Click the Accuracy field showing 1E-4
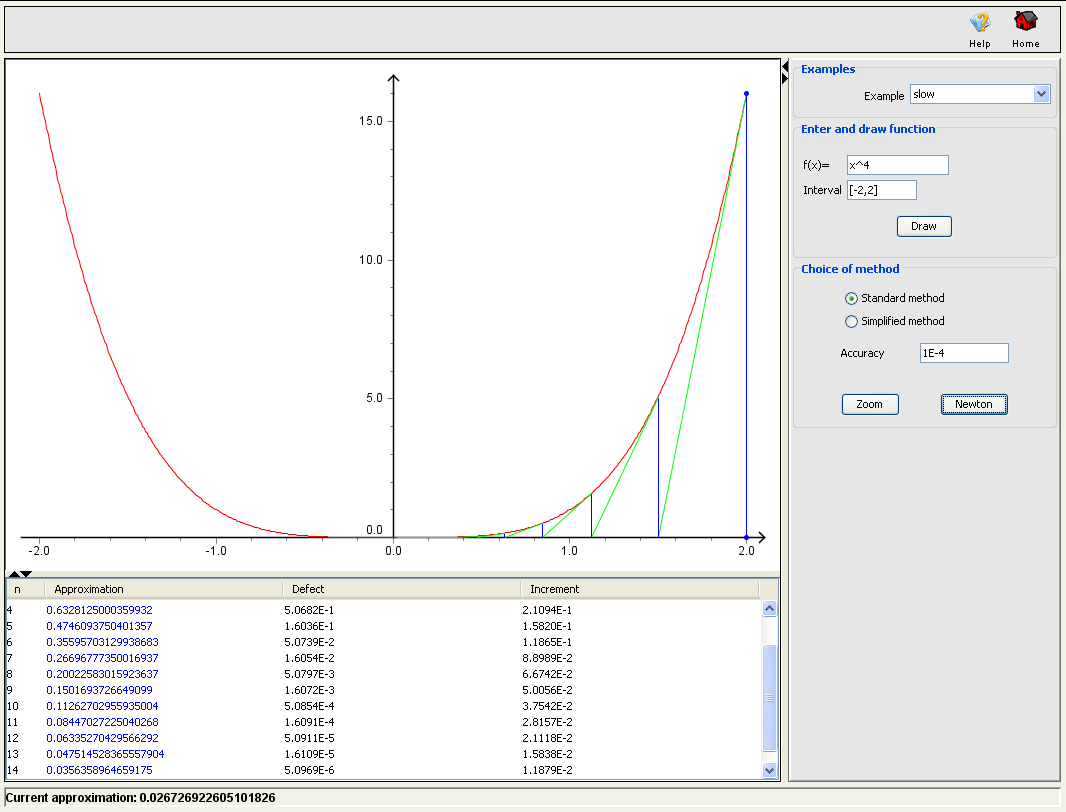1066x812 pixels. [963, 352]
